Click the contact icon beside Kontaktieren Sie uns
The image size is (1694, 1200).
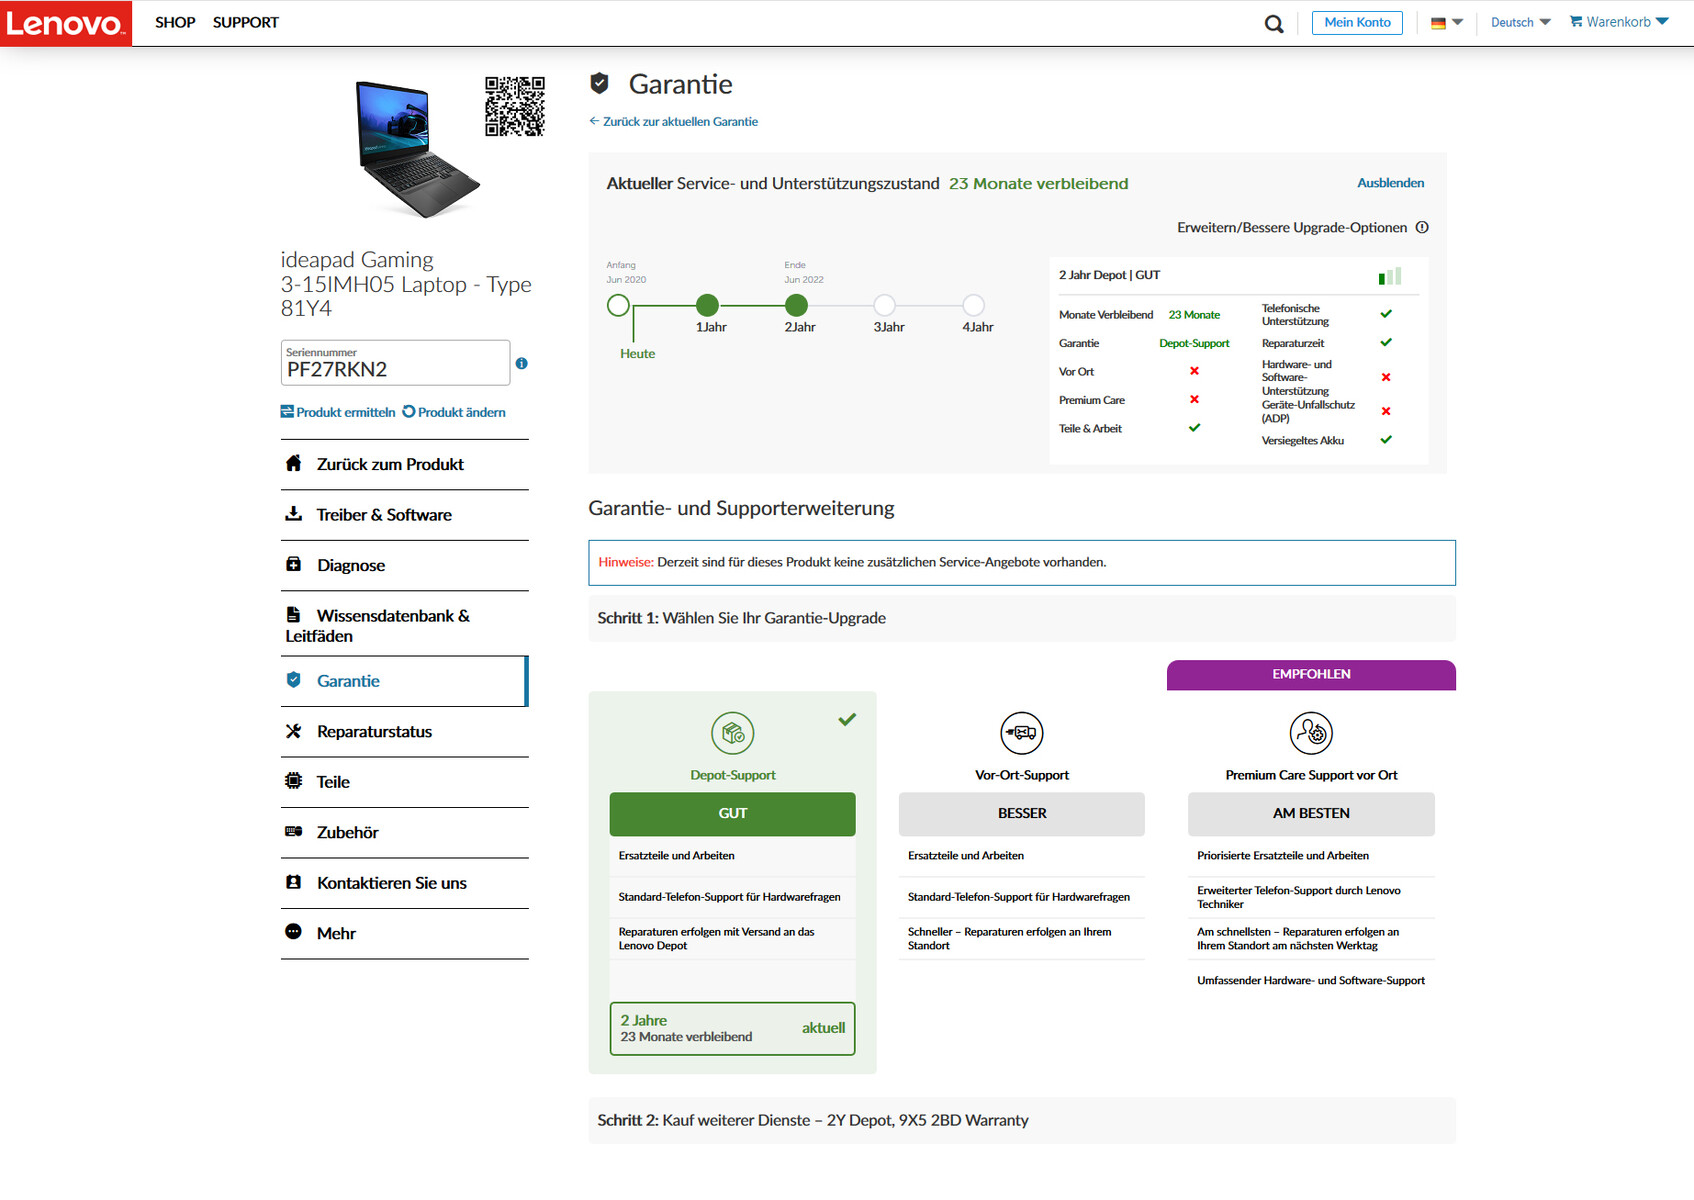click(x=293, y=882)
